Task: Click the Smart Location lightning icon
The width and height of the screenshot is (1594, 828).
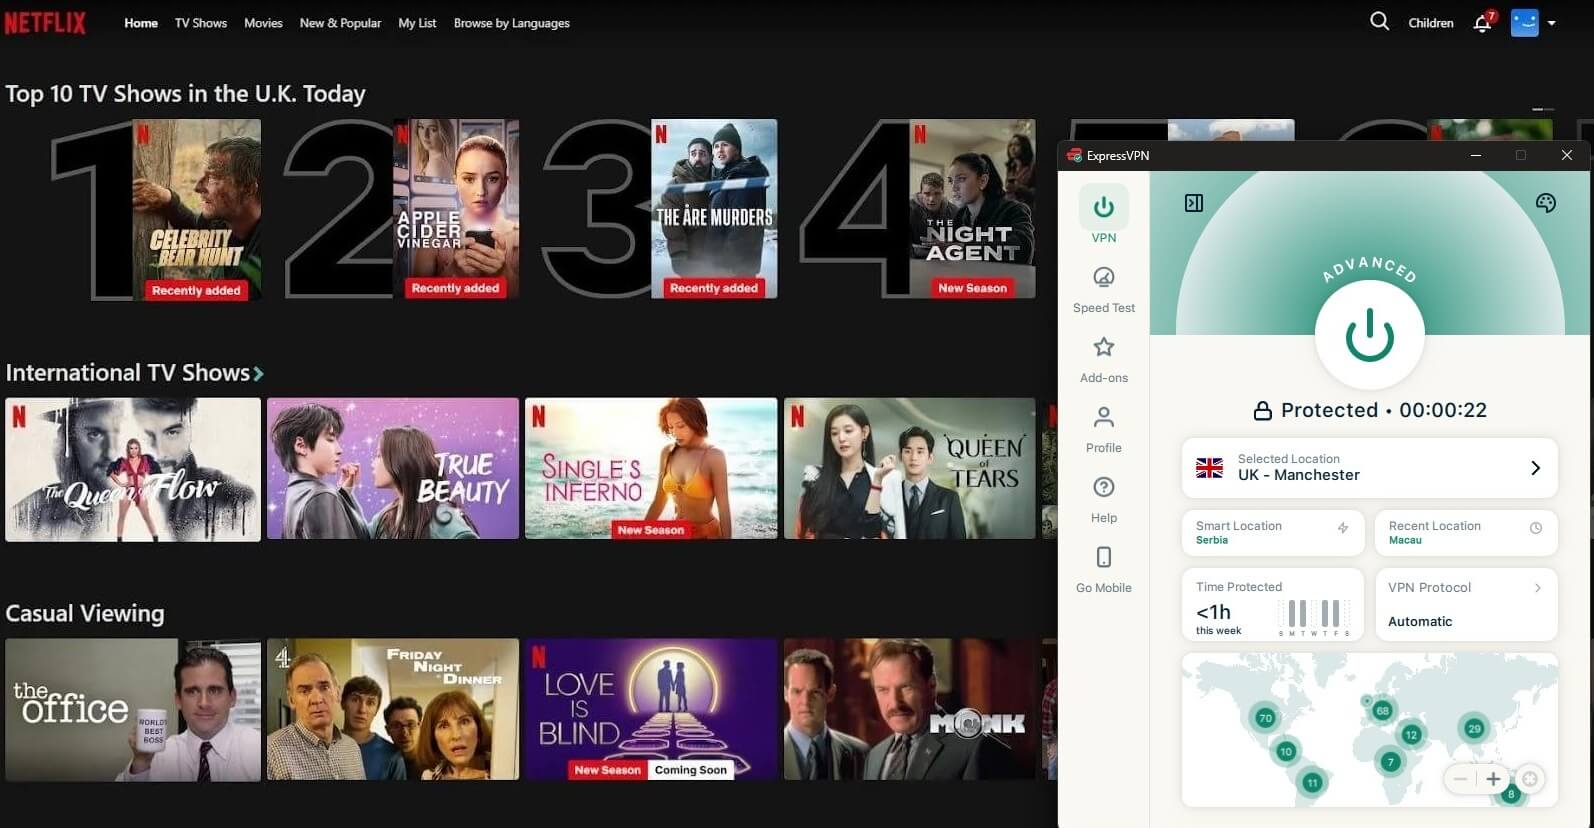Action: [x=1343, y=527]
